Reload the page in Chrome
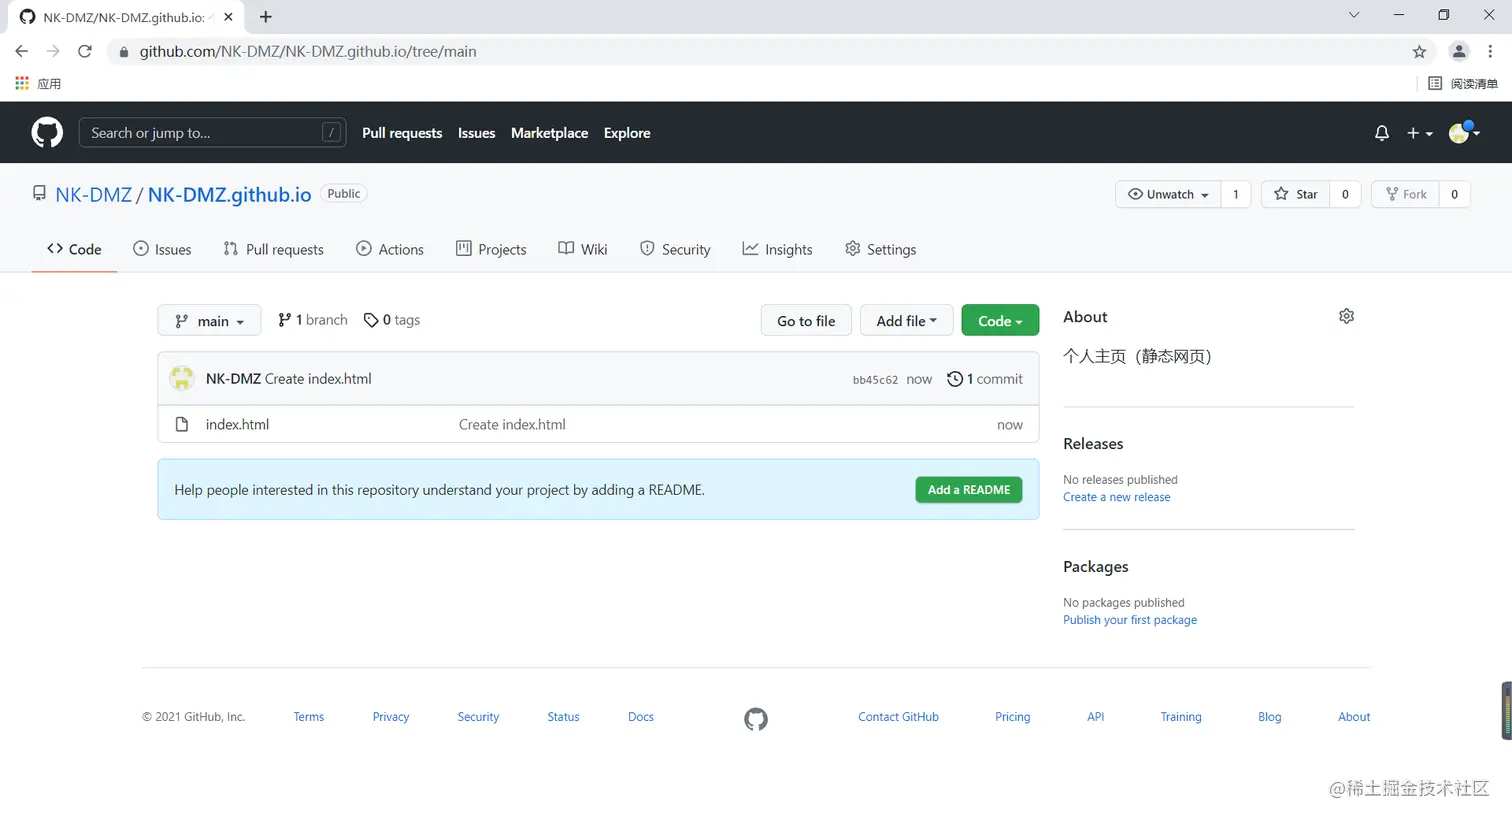1512x821 pixels. tap(85, 51)
